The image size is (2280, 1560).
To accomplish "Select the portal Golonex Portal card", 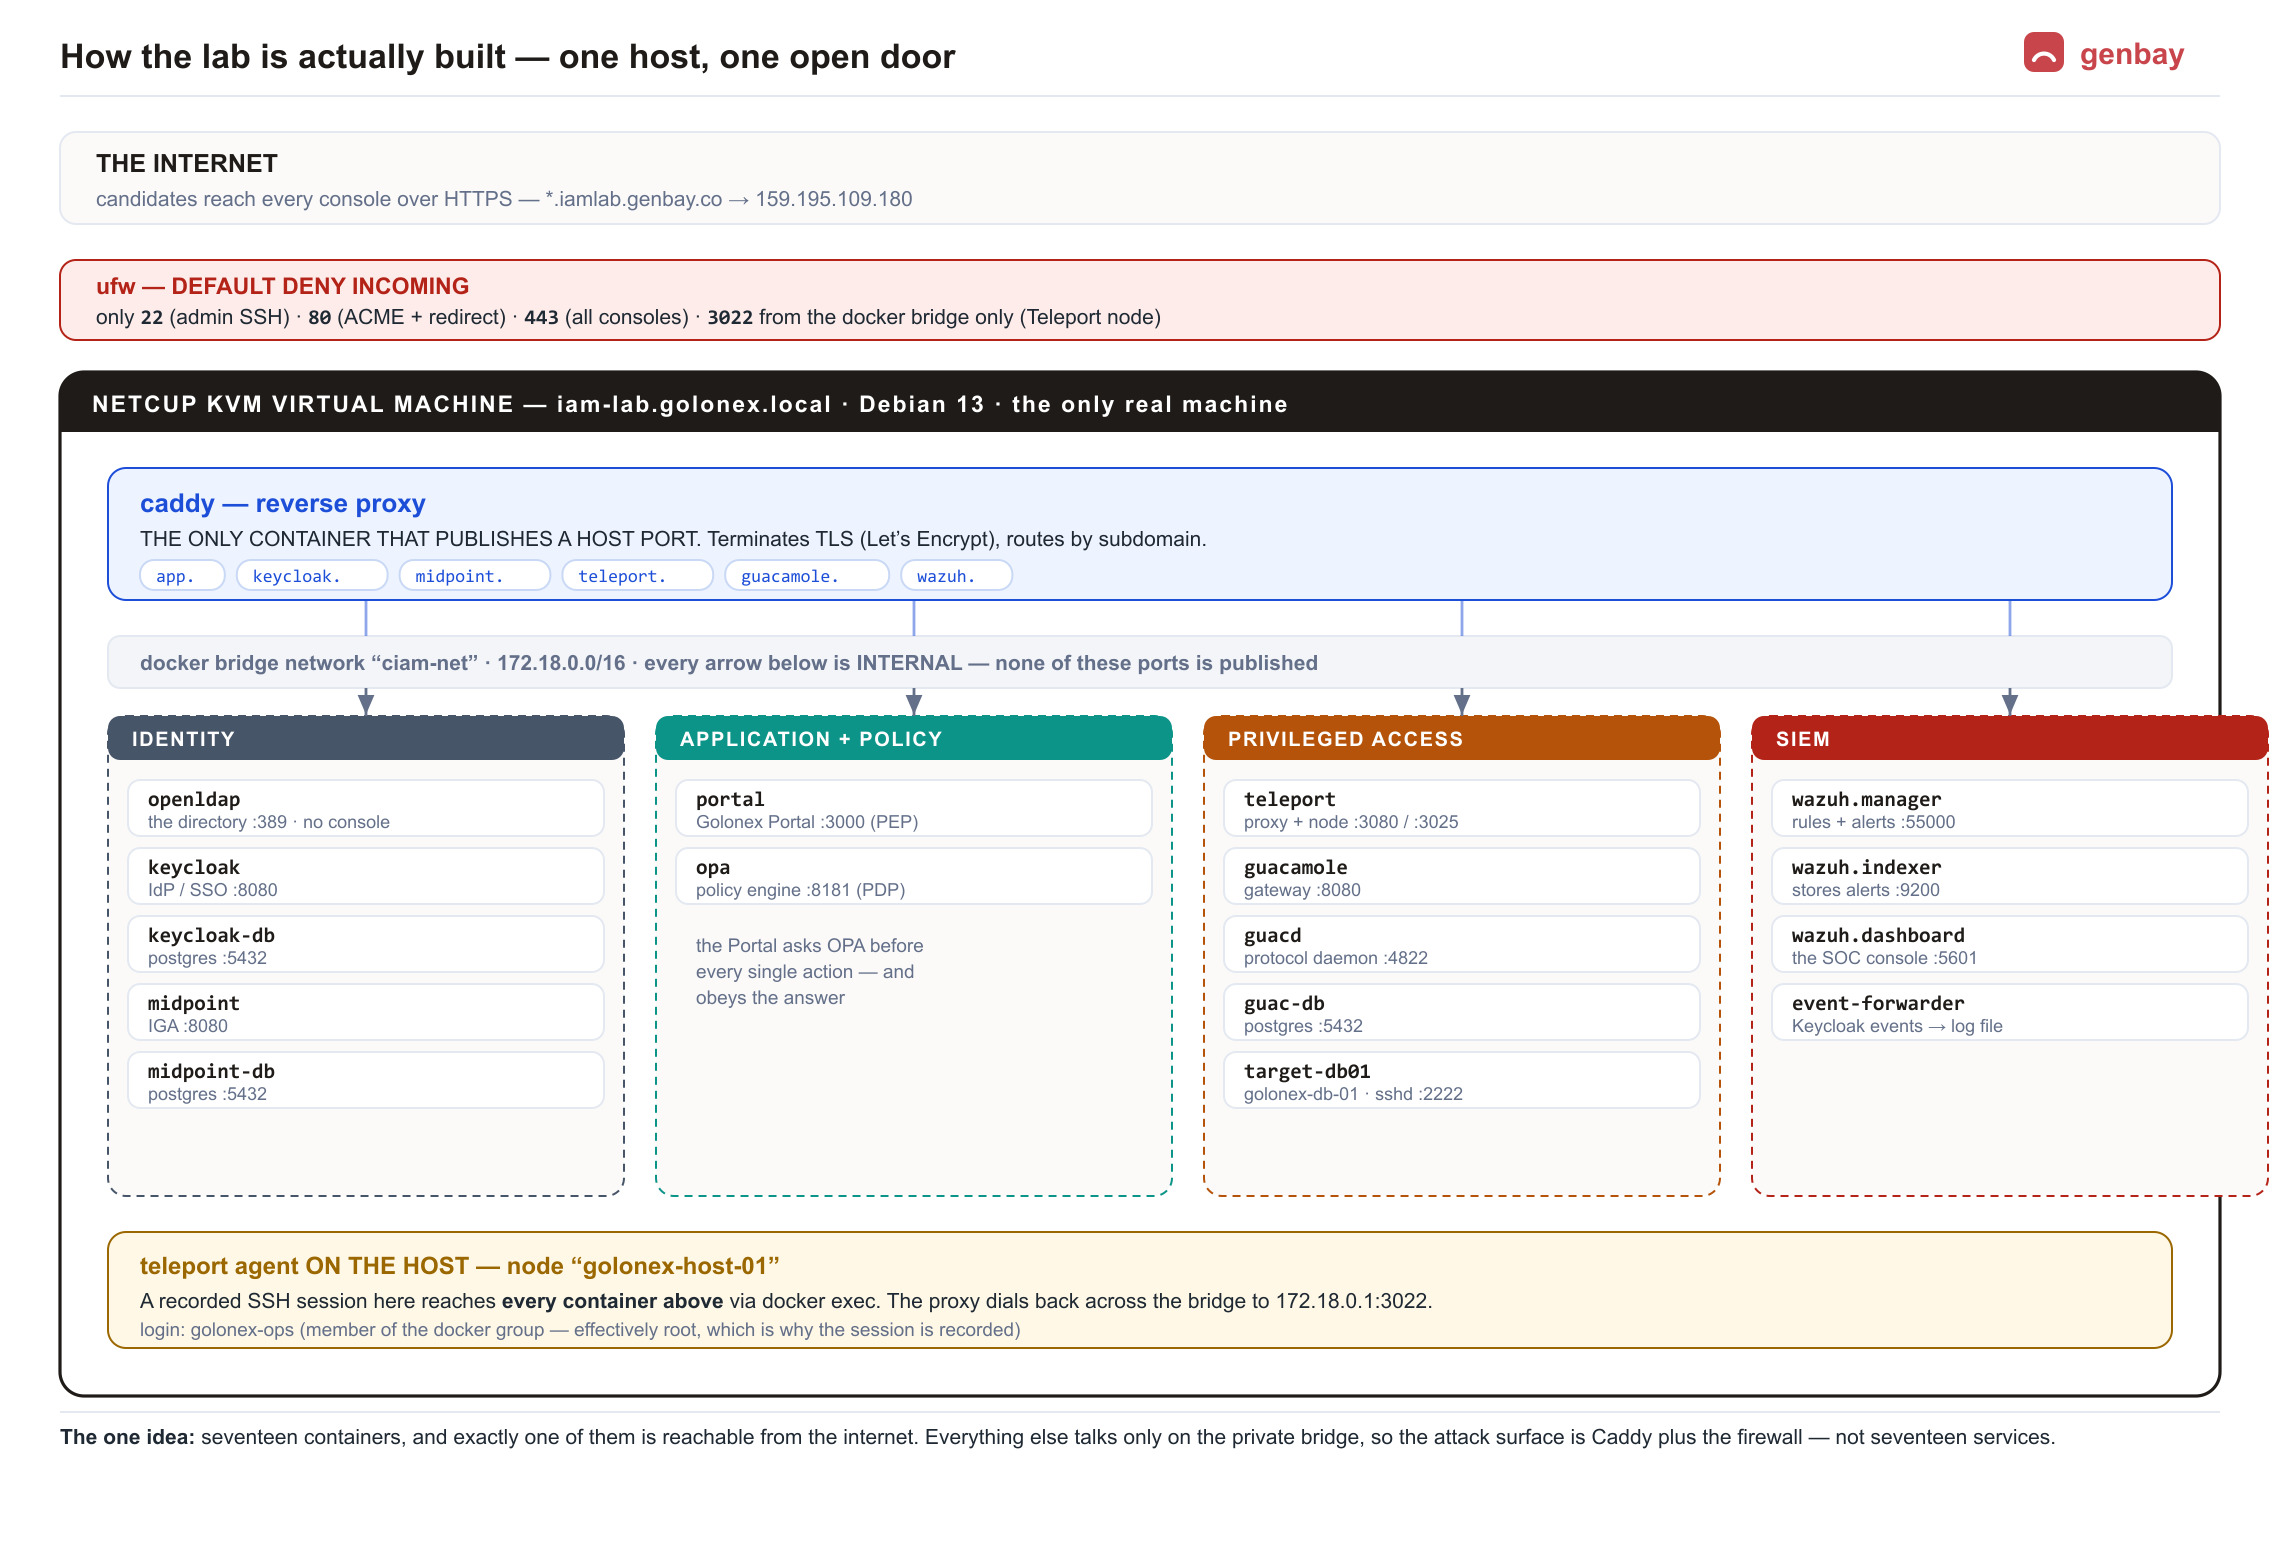I will 914,809.
